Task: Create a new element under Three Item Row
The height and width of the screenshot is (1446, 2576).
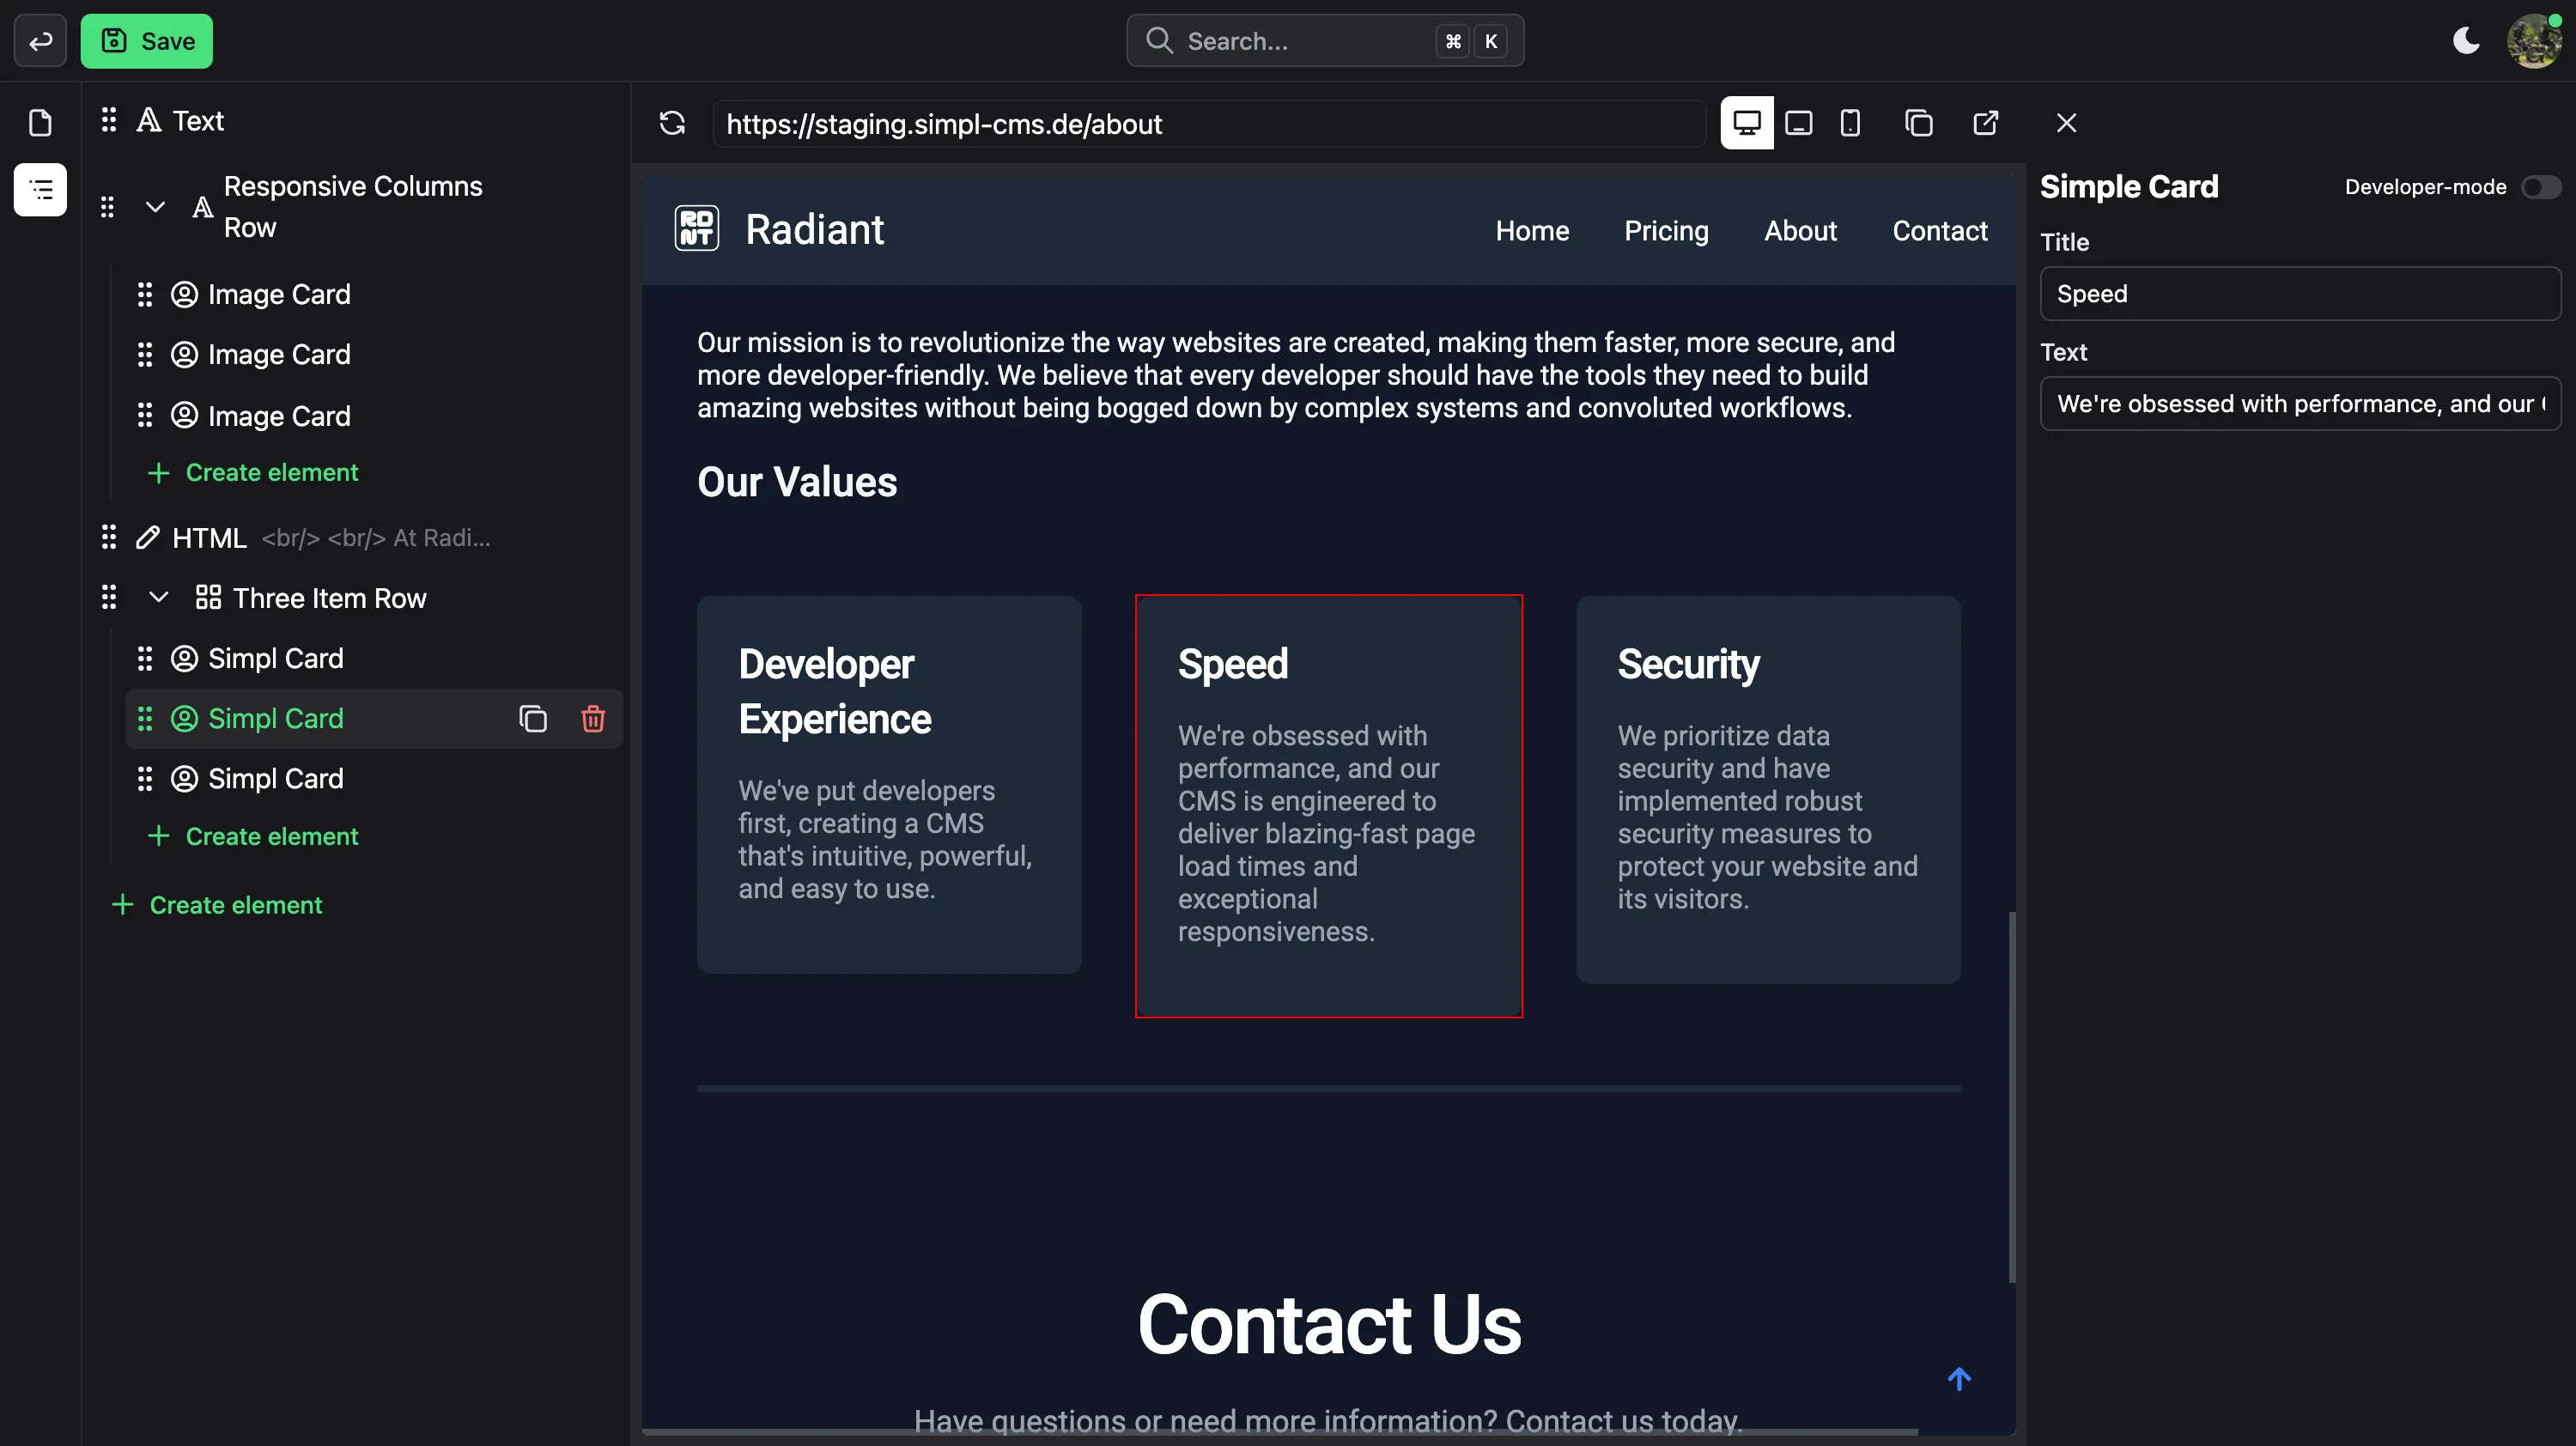Action: (252, 837)
